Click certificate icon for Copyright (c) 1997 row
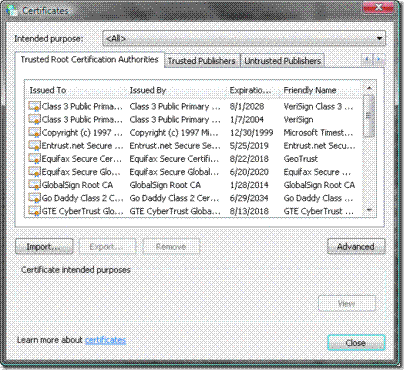Screen dimensions: 404x370 (34, 133)
